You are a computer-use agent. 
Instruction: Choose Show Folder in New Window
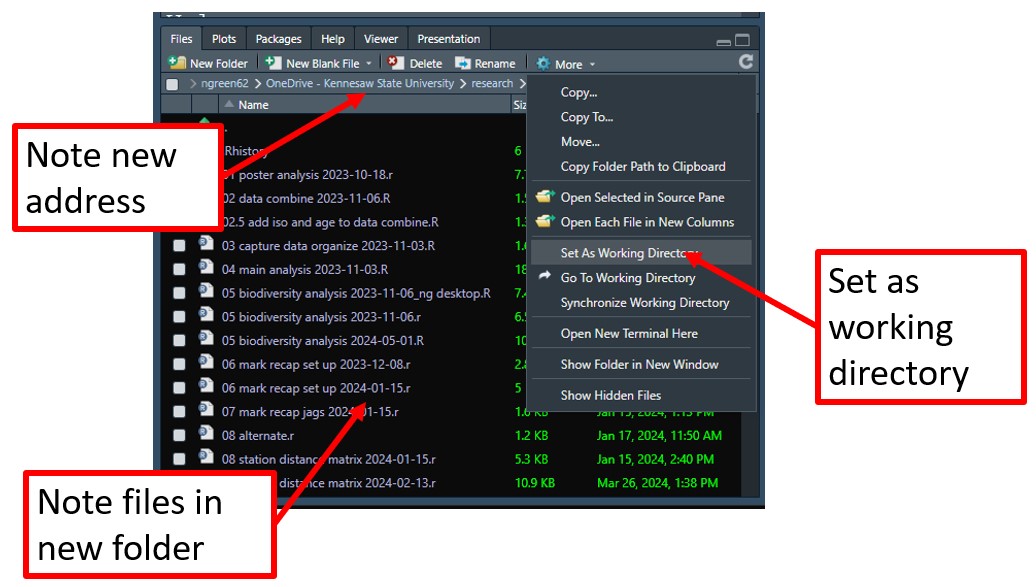[641, 364]
